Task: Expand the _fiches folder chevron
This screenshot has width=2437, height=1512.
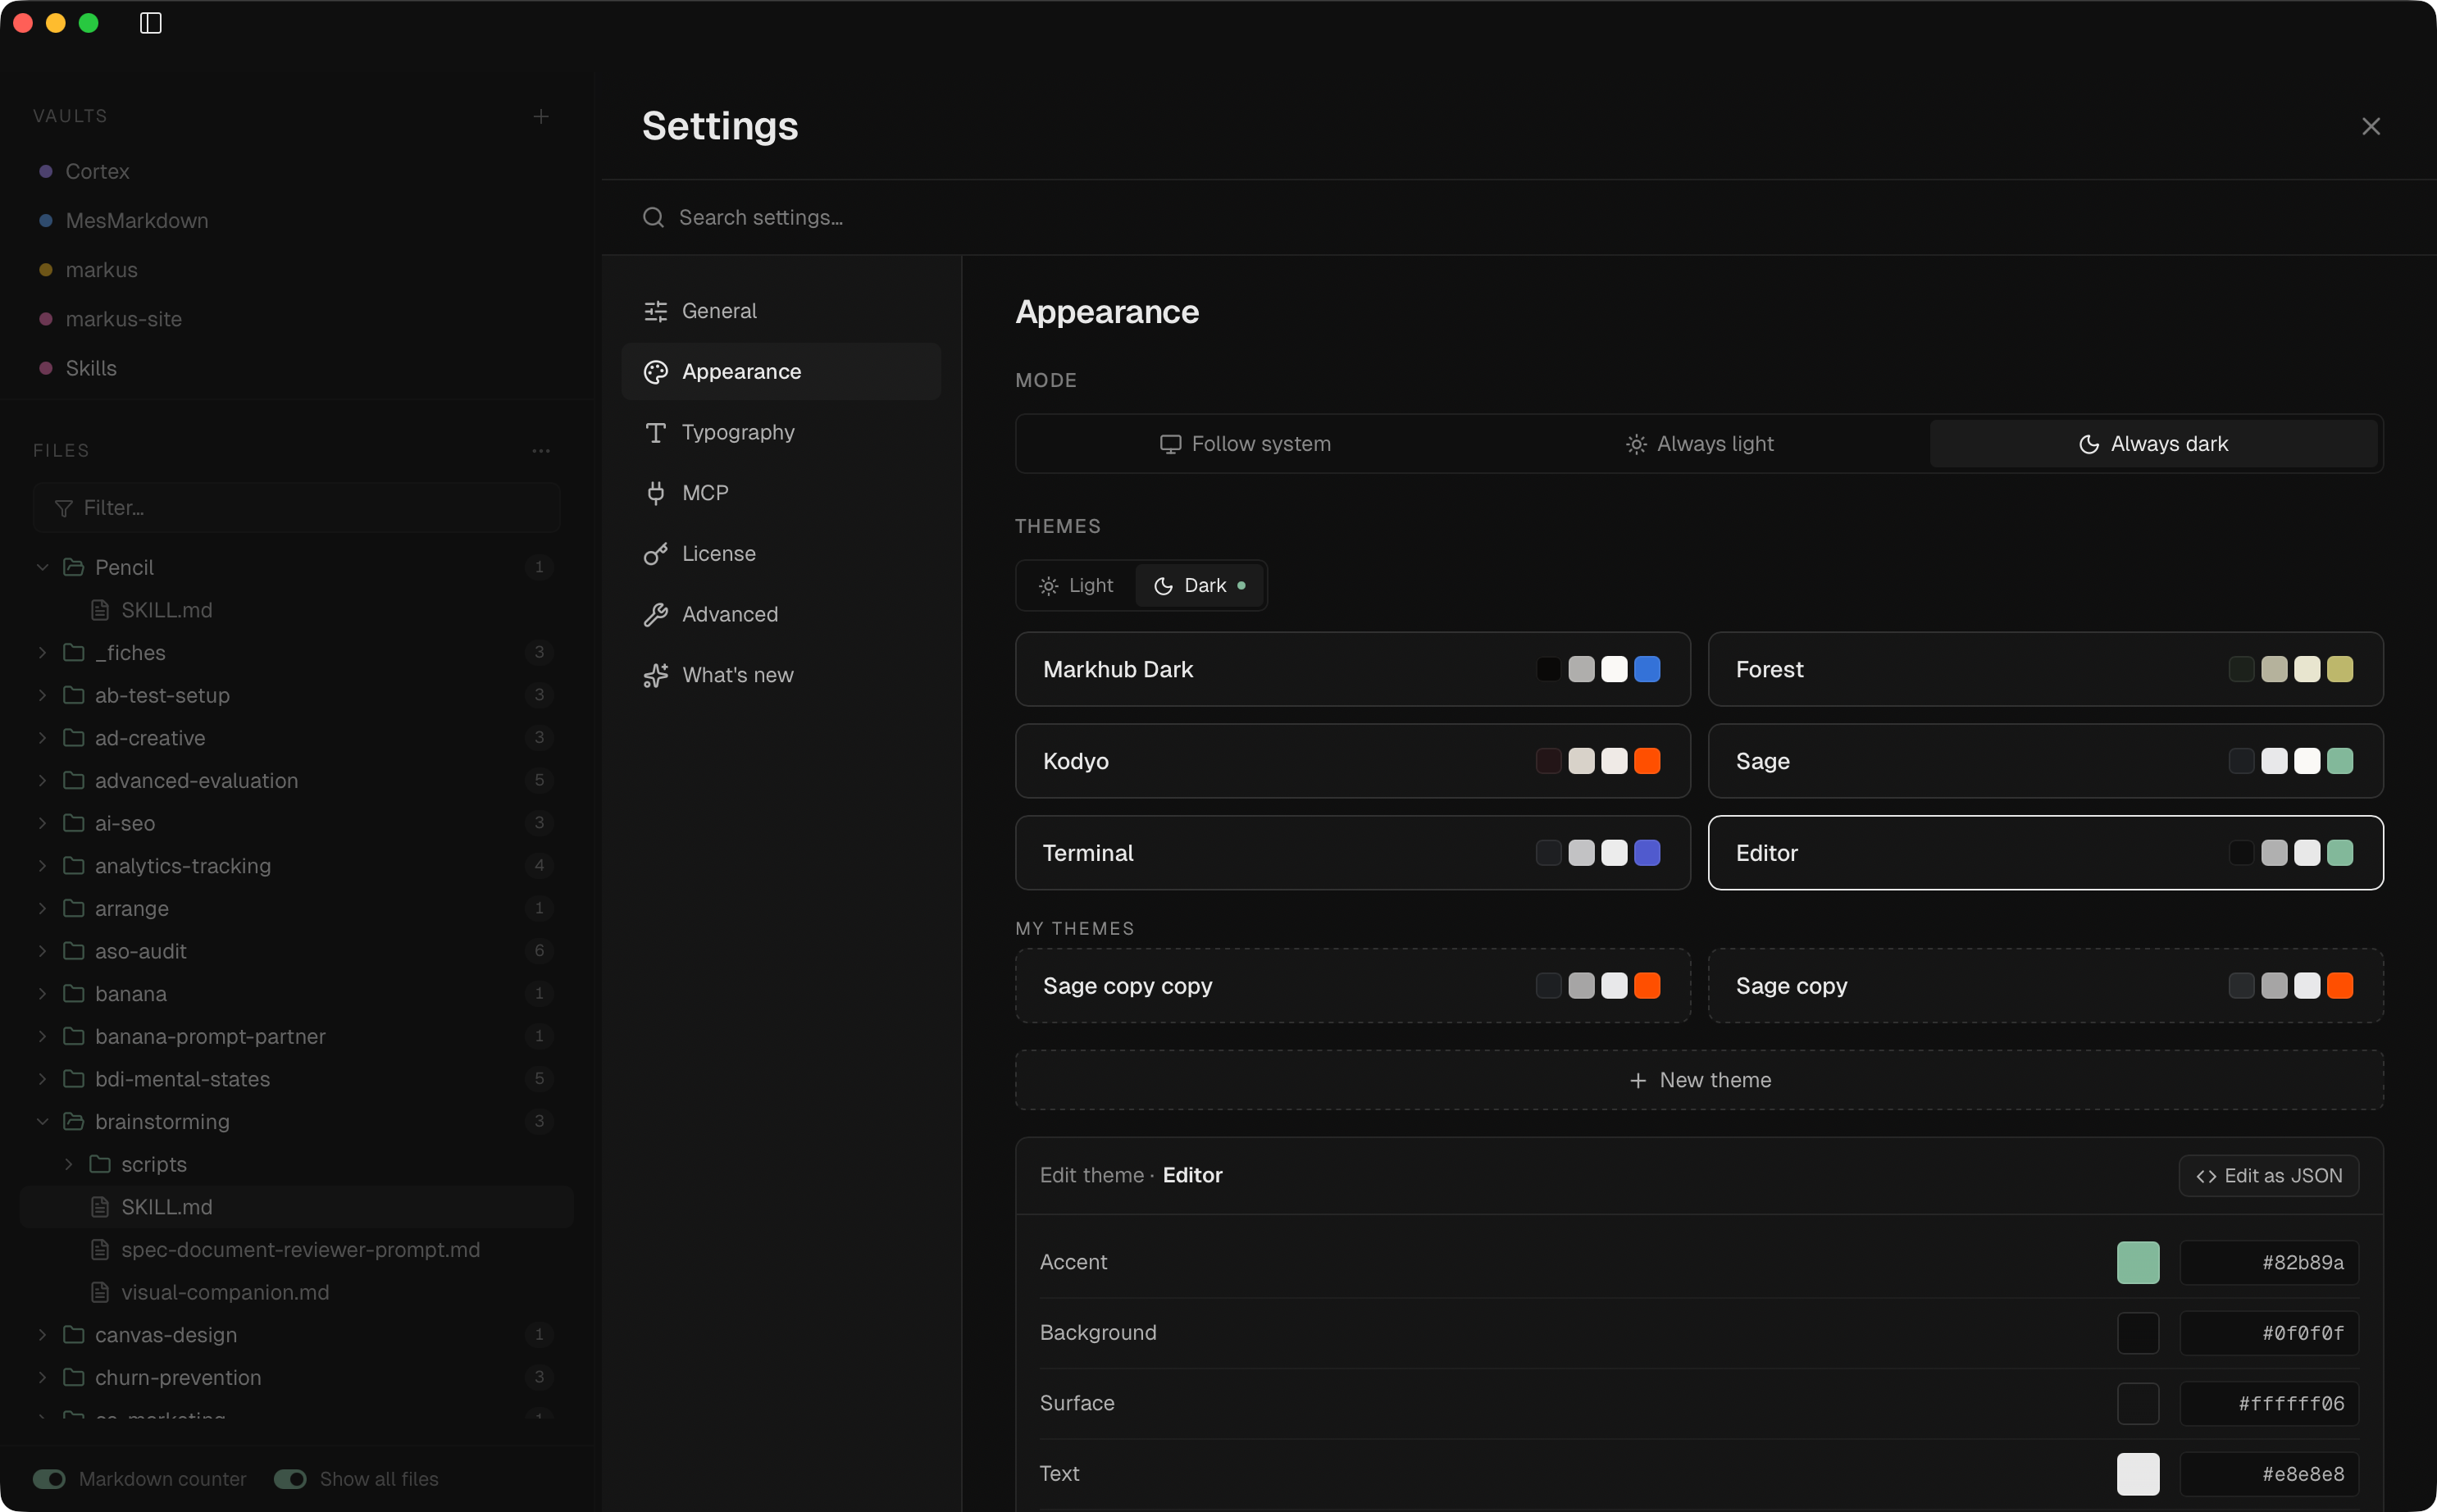Action: click(42, 652)
